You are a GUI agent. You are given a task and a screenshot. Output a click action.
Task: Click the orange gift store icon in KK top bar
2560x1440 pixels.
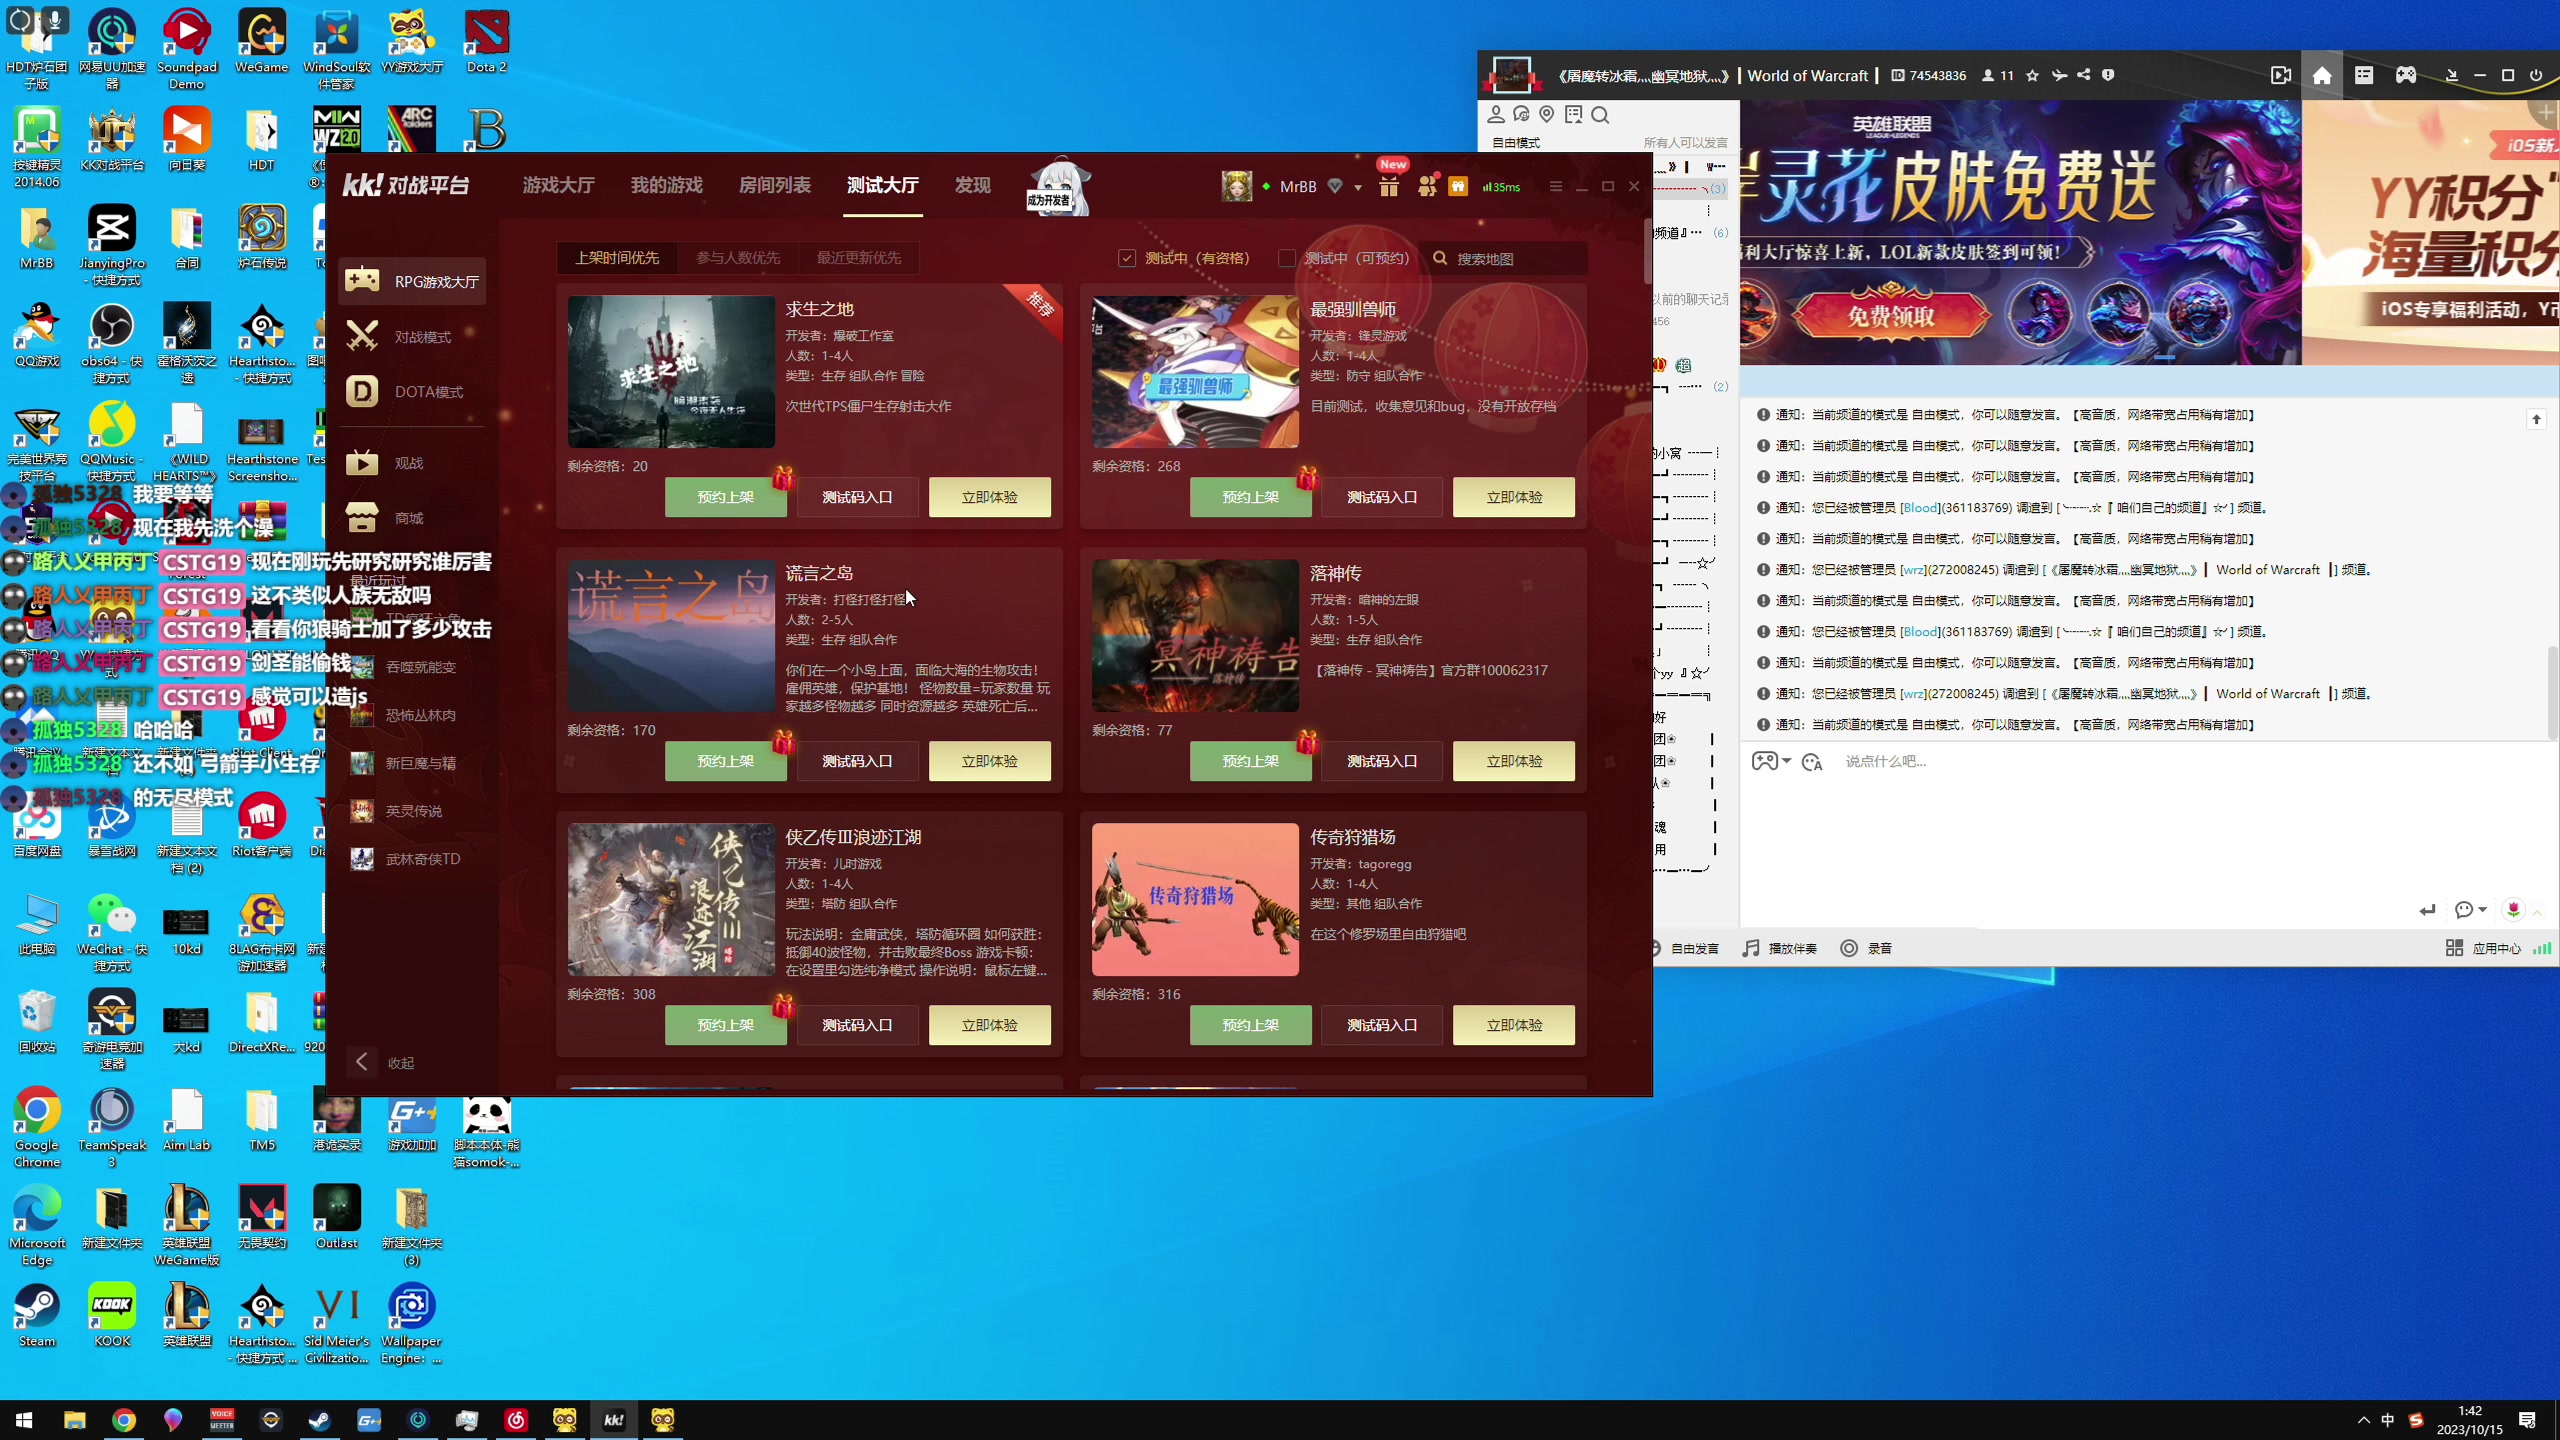click(x=1458, y=186)
